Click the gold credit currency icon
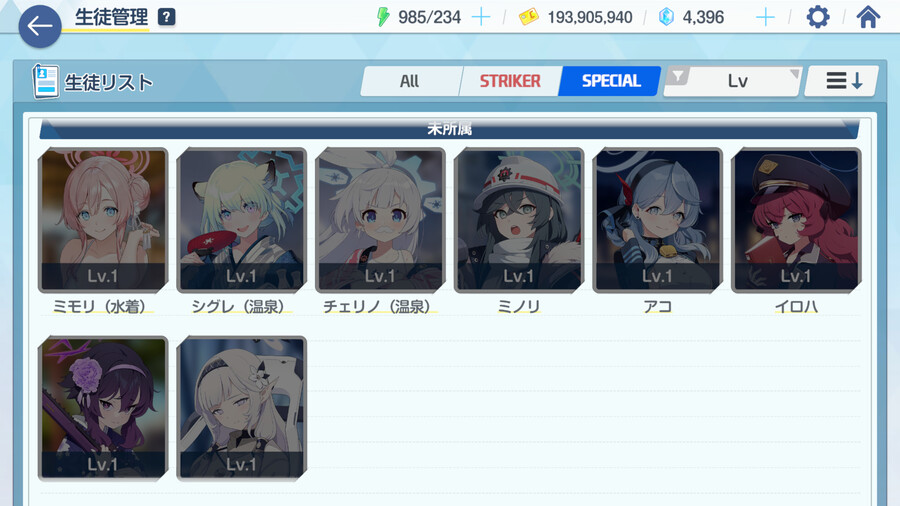 pos(529,17)
